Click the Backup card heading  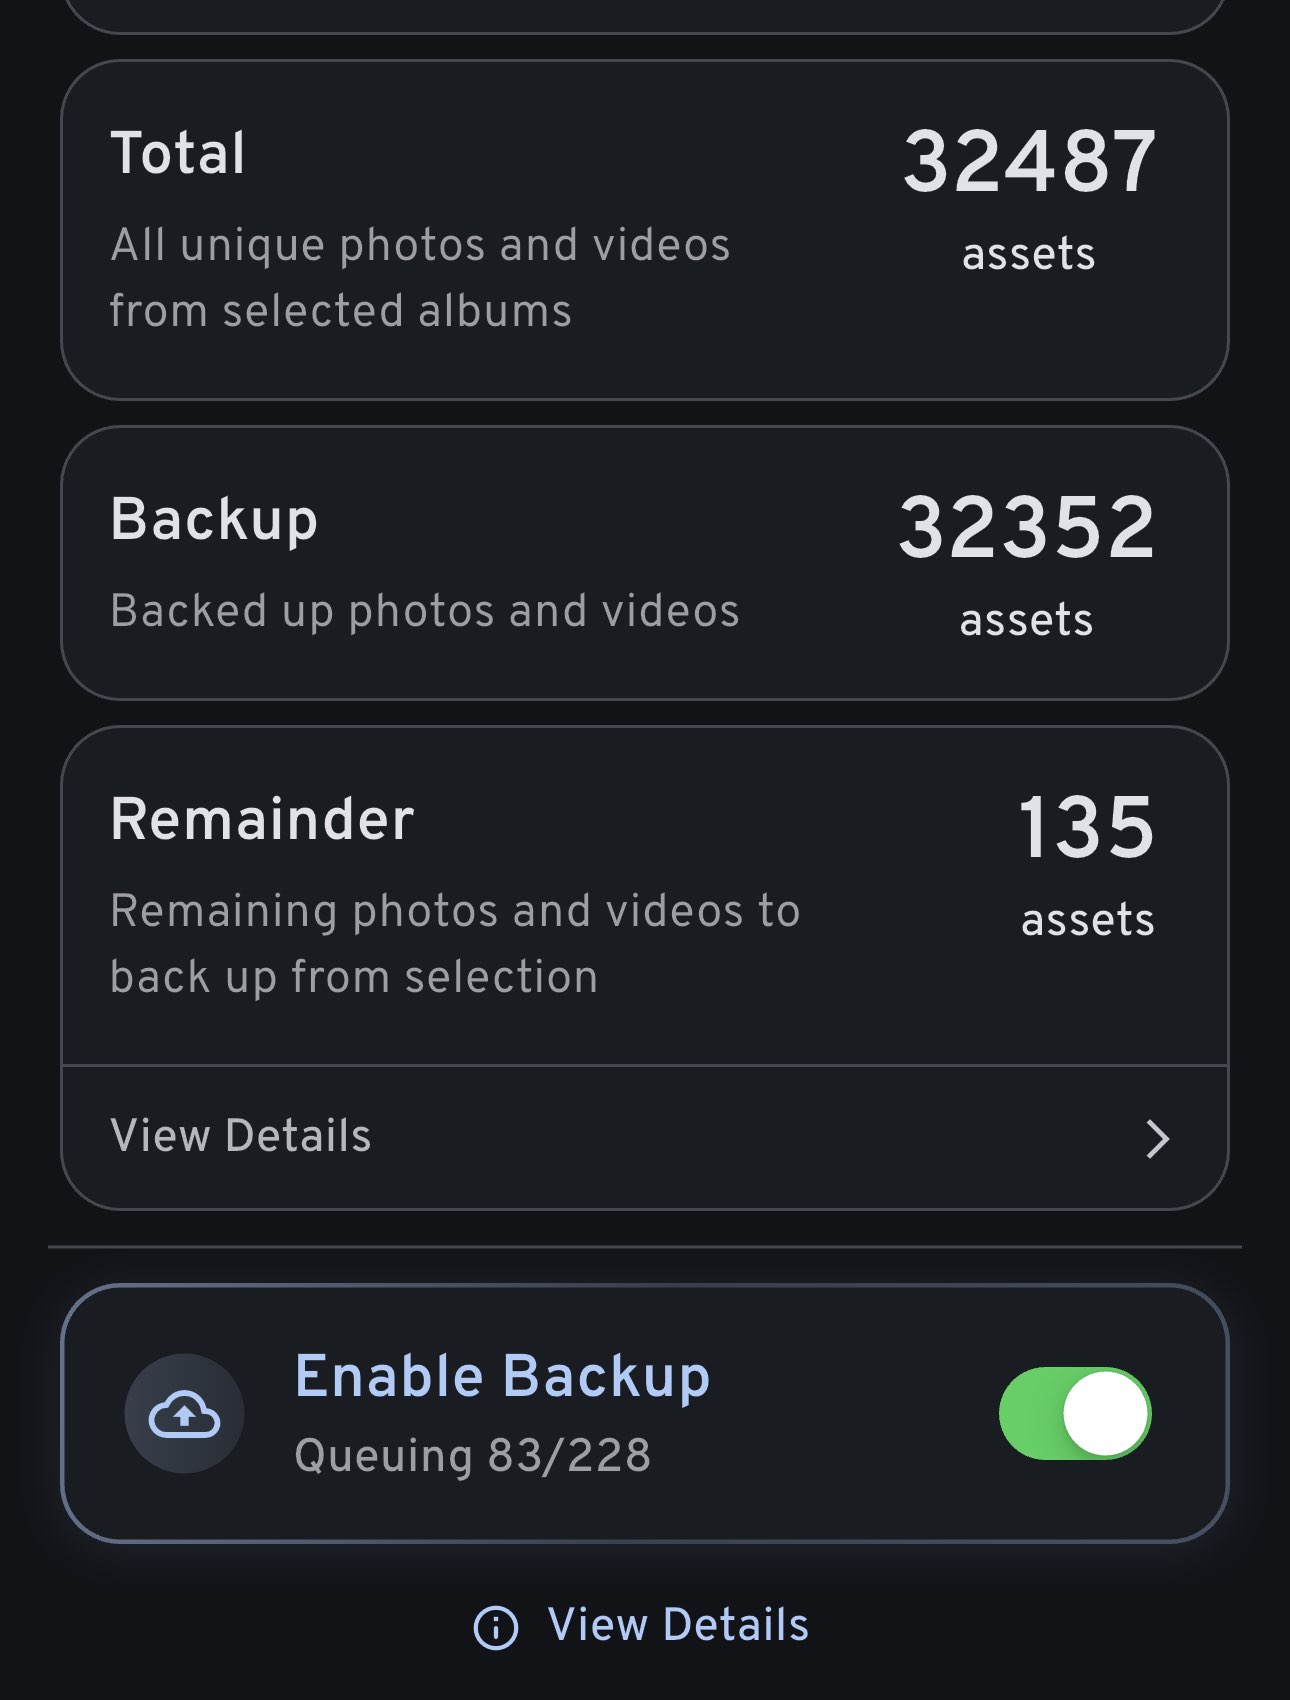tap(214, 519)
